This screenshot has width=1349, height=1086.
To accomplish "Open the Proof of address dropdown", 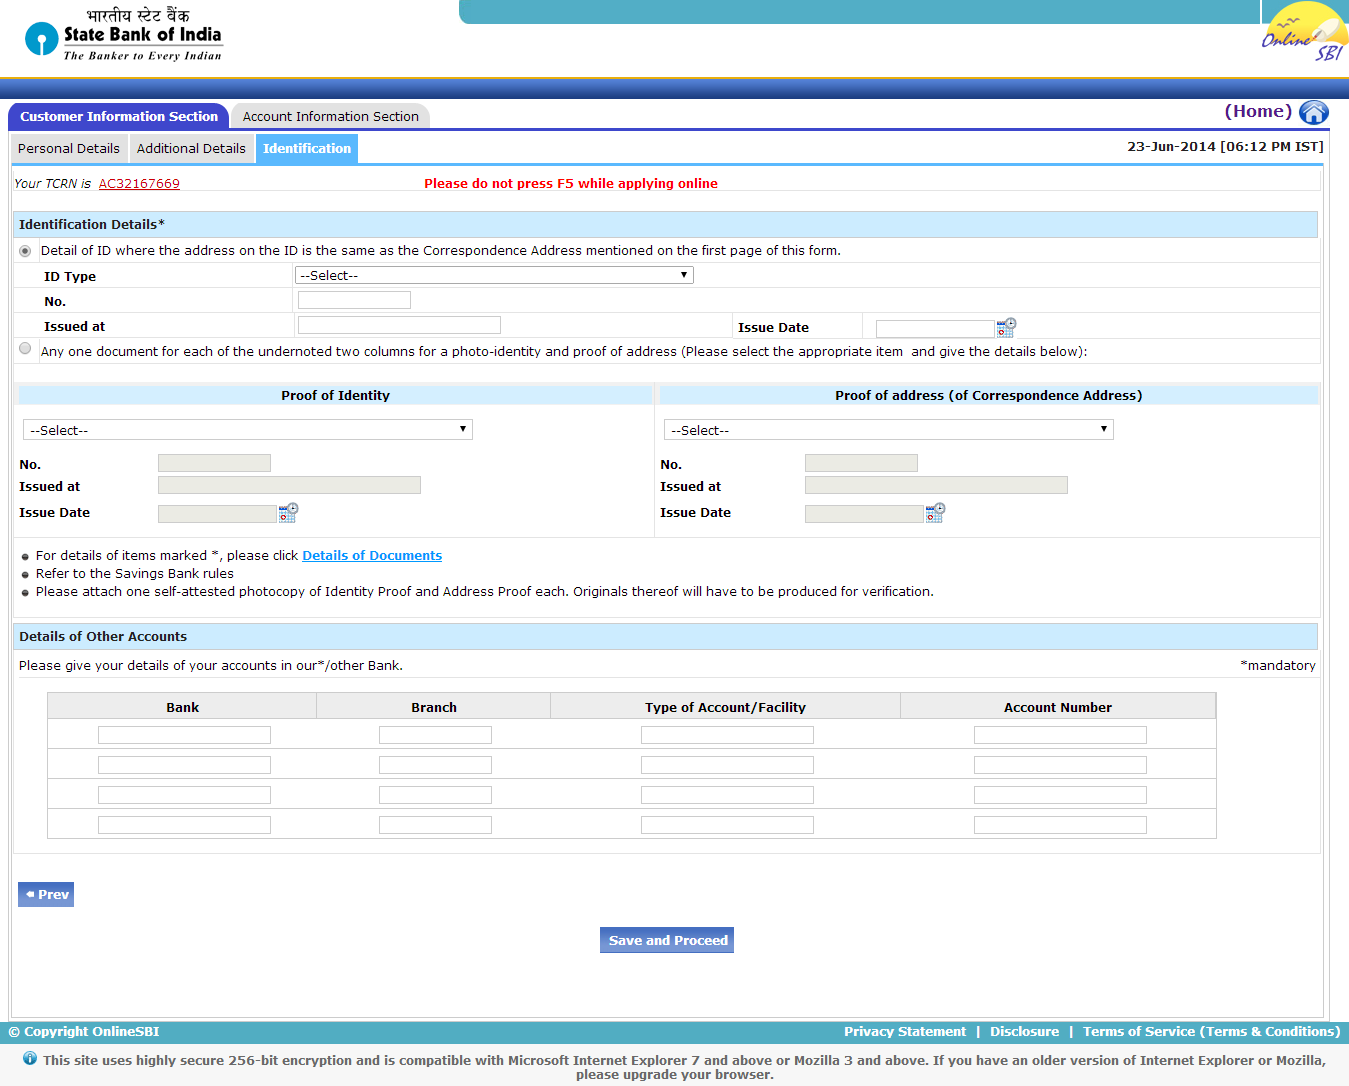I will [888, 430].
